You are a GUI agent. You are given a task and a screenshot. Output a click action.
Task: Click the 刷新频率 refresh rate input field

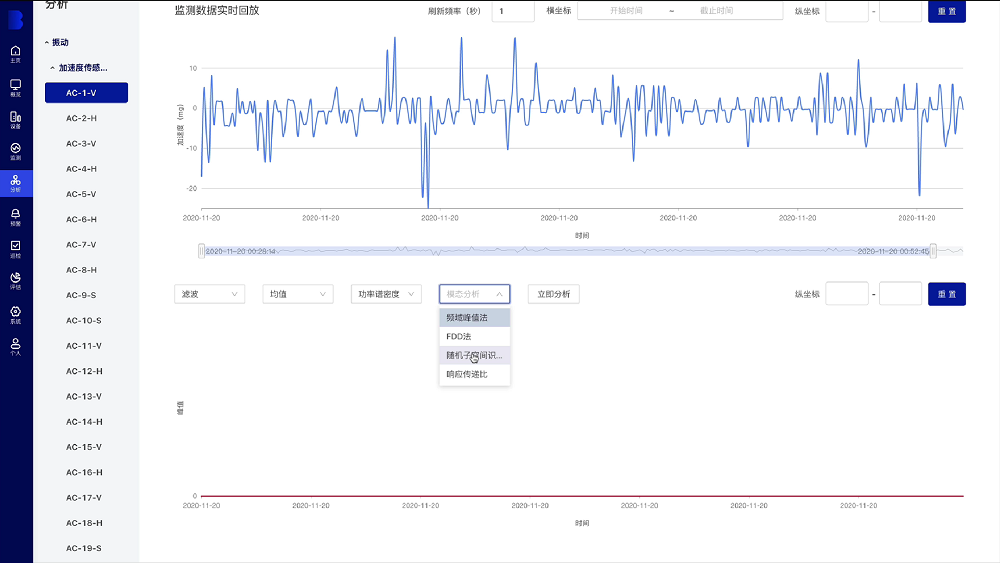point(513,11)
